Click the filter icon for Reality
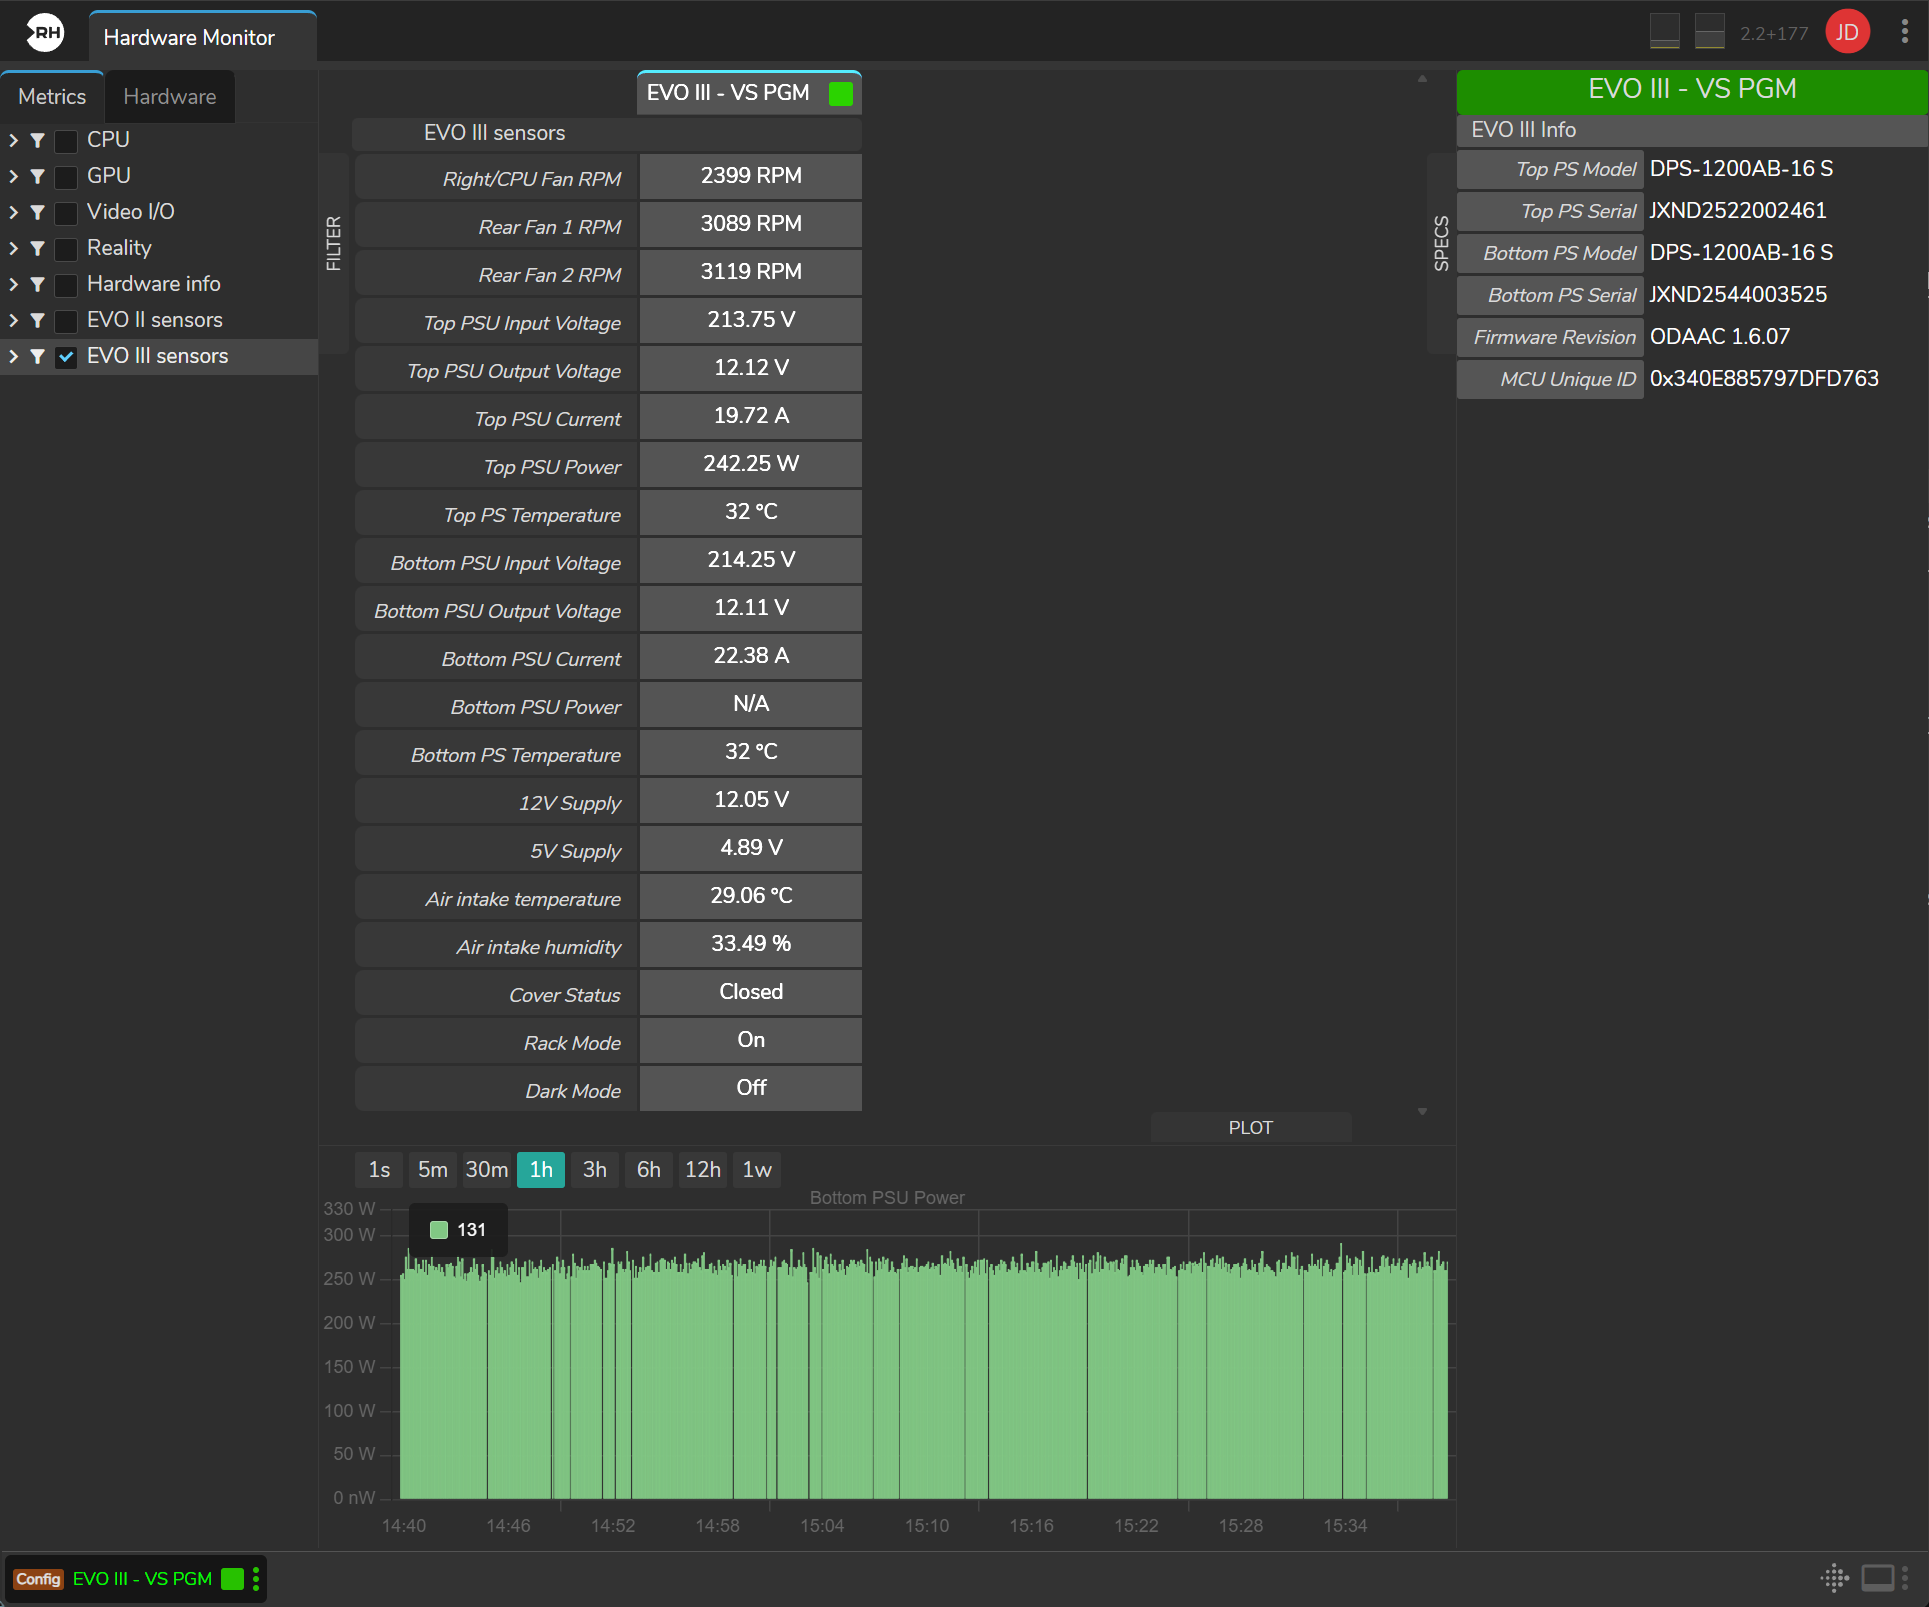This screenshot has height=1607, width=1929. (x=38, y=248)
